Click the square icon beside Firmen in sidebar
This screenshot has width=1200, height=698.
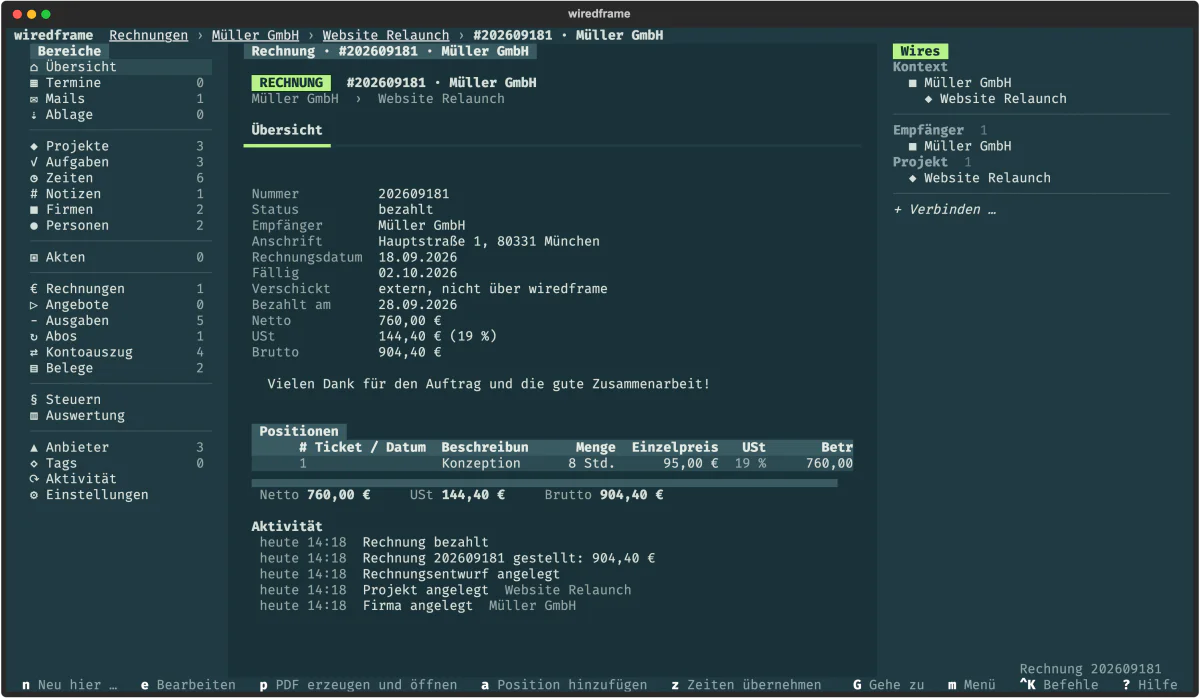click(x=34, y=210)
